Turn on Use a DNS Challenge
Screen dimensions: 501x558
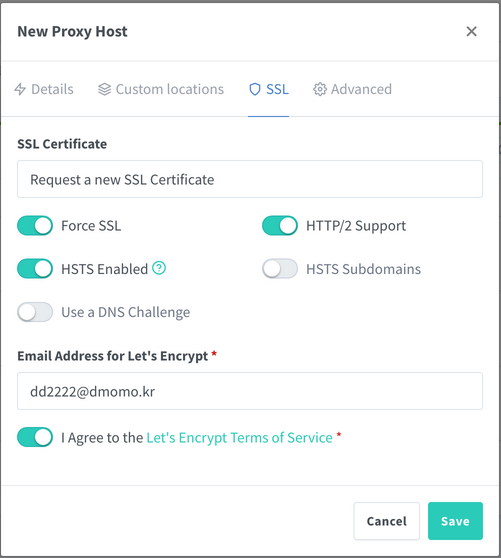35,312
